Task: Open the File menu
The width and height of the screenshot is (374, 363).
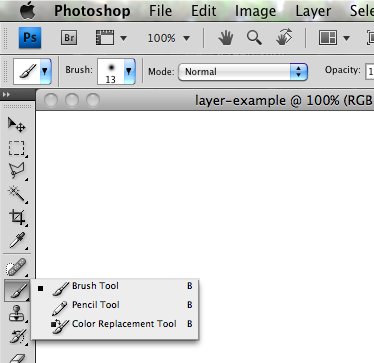Action: coord(161,11)
